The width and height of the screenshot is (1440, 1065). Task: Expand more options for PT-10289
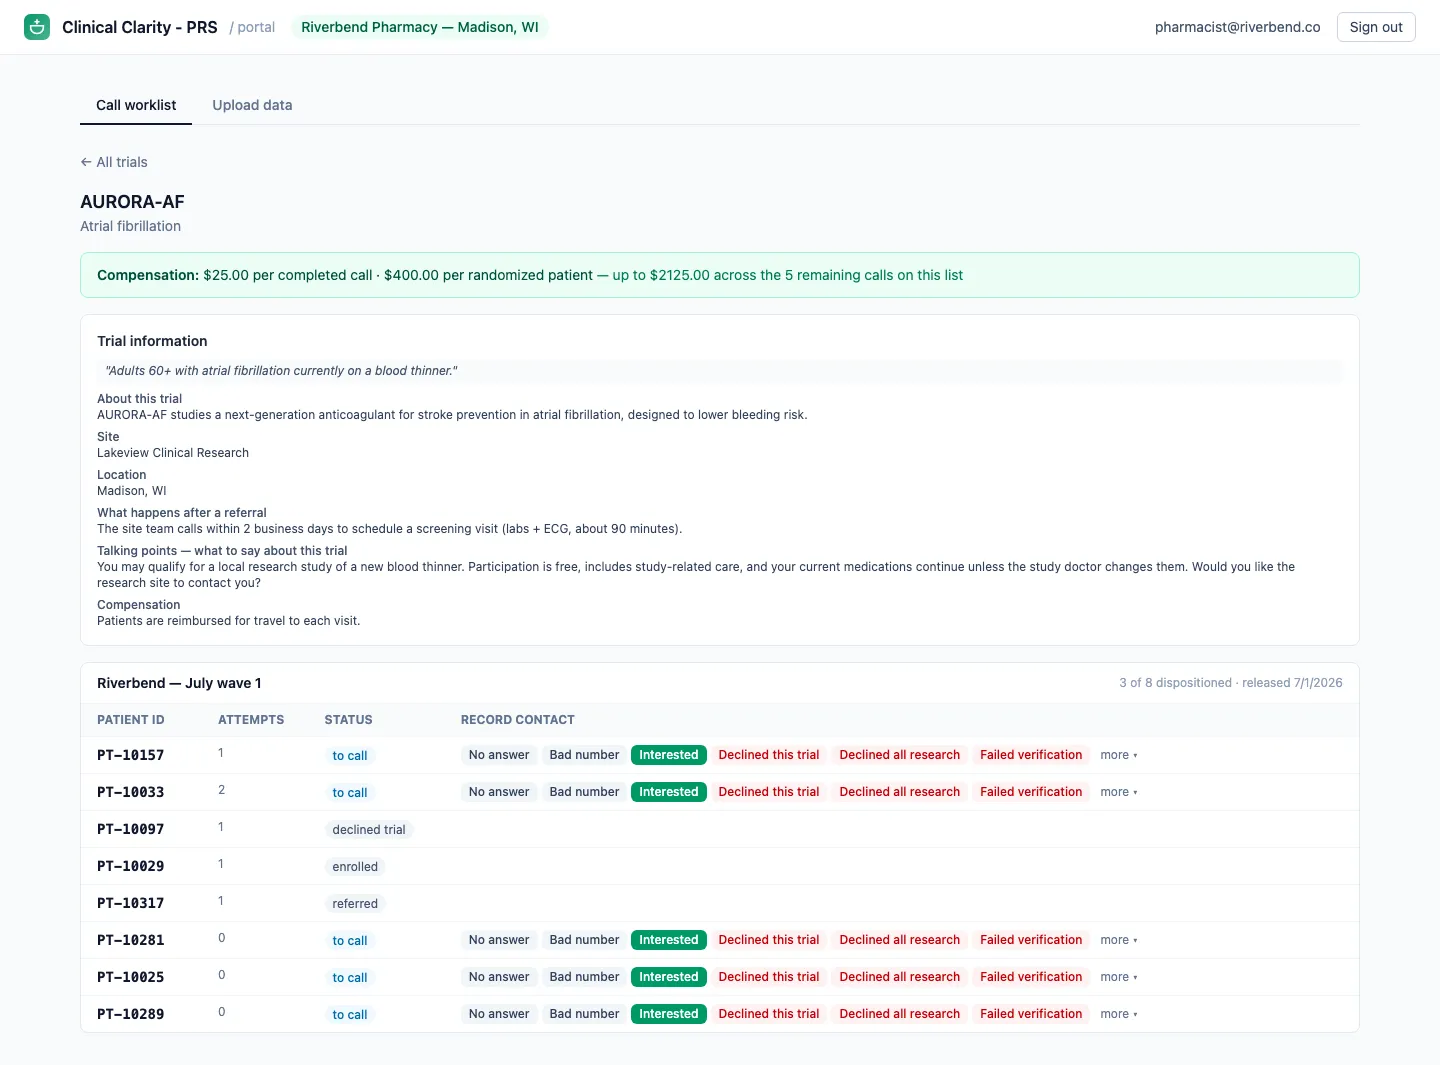1119,1014
